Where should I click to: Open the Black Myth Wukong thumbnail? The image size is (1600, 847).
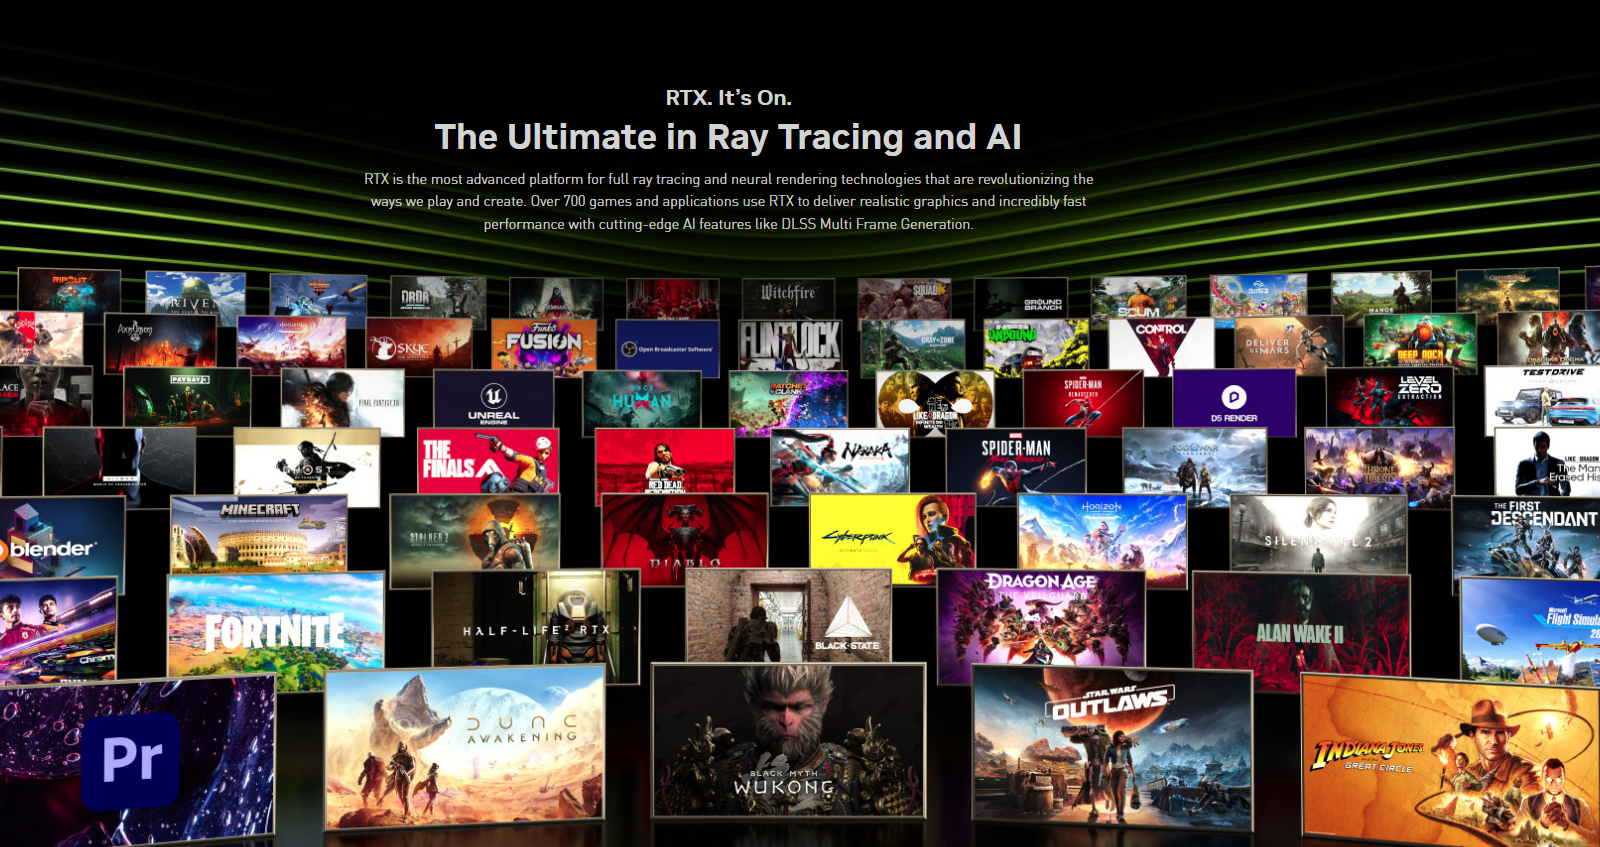(x=788, y=742)
